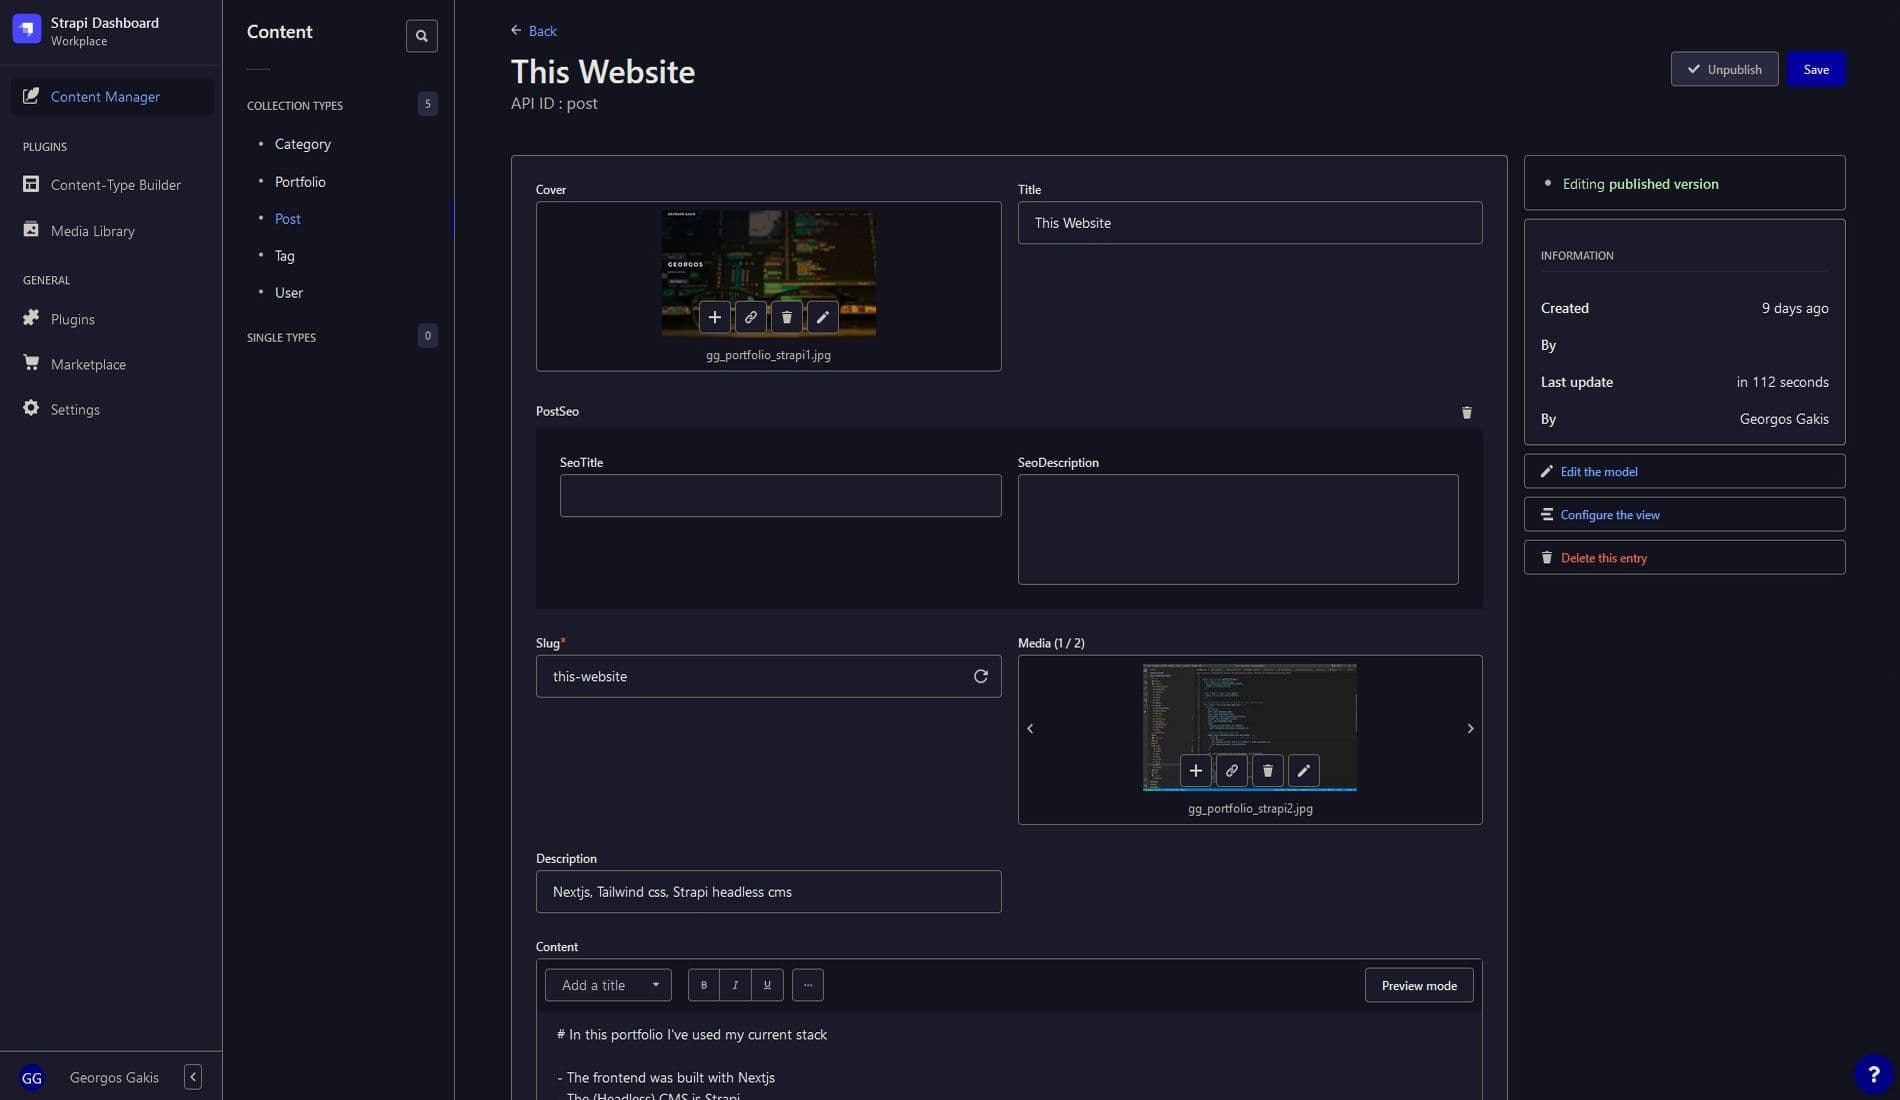The width and height of the screenshot is (1900, 1100).
Task: Go Back to the entries list
Action: pos(534,31)
